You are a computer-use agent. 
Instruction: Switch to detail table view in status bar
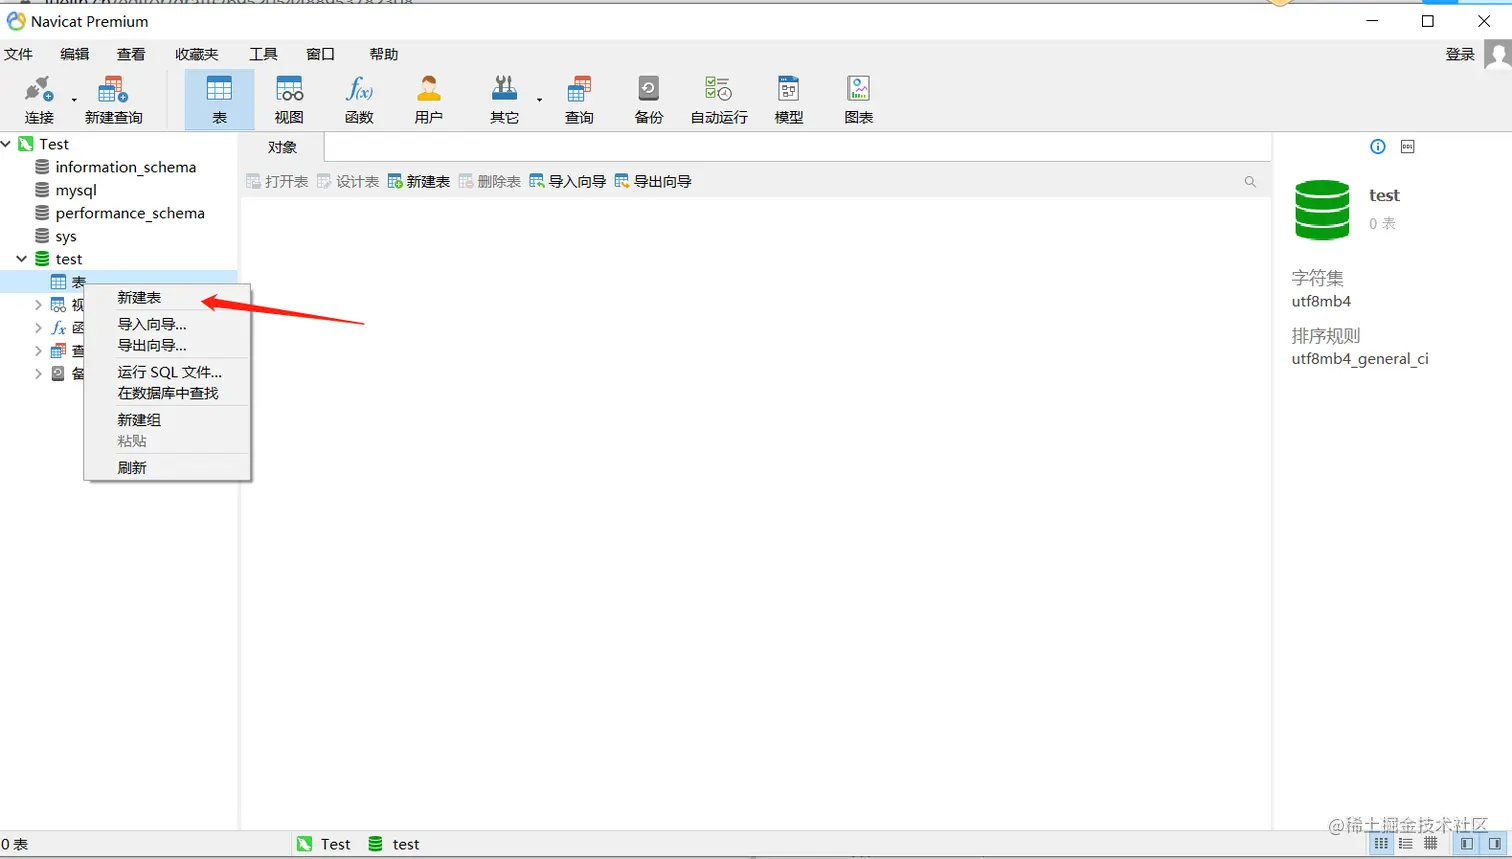pos(1431,844)
